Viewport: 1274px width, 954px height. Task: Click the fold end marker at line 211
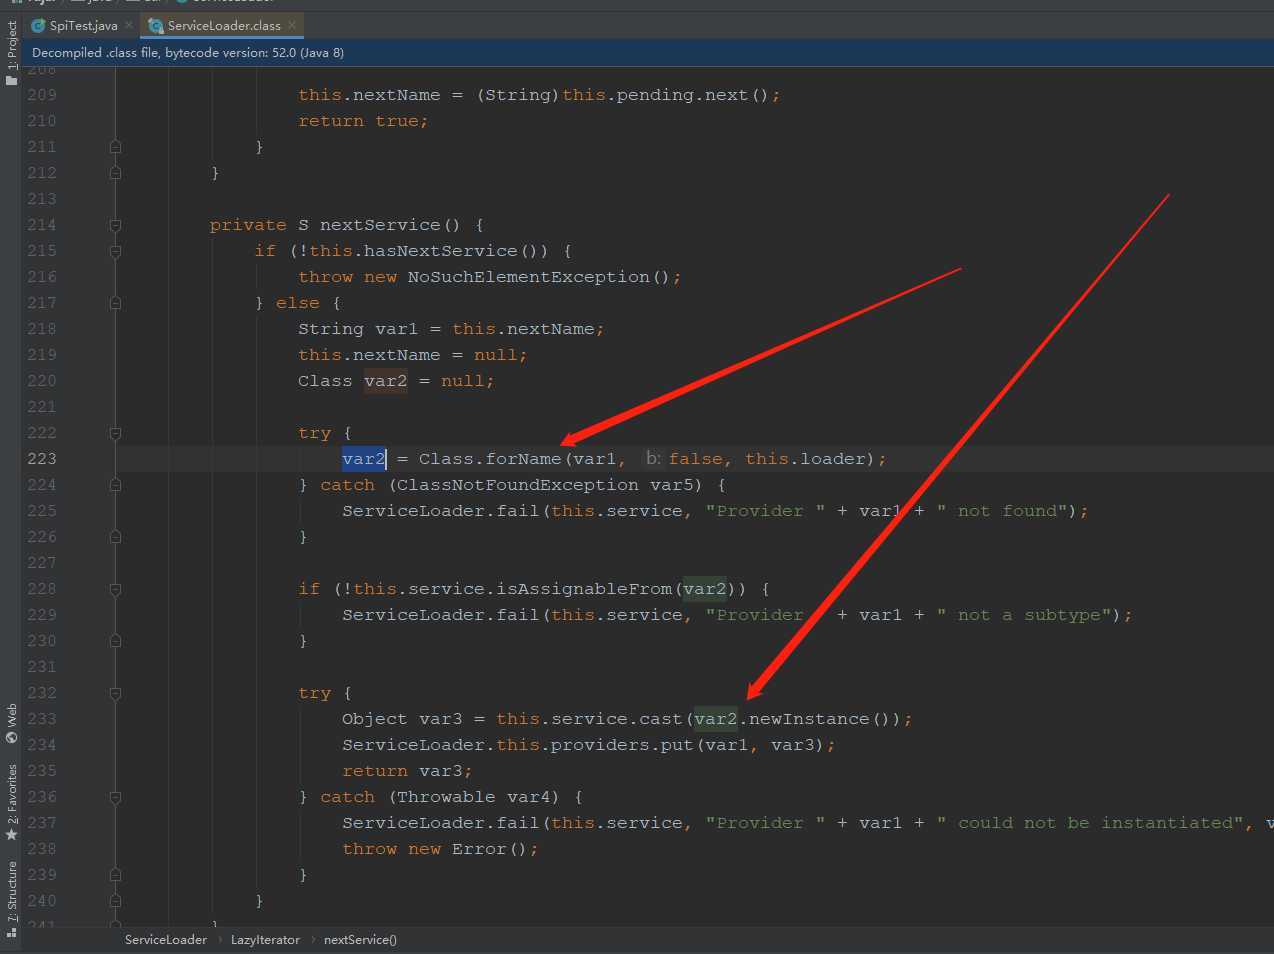115,147
